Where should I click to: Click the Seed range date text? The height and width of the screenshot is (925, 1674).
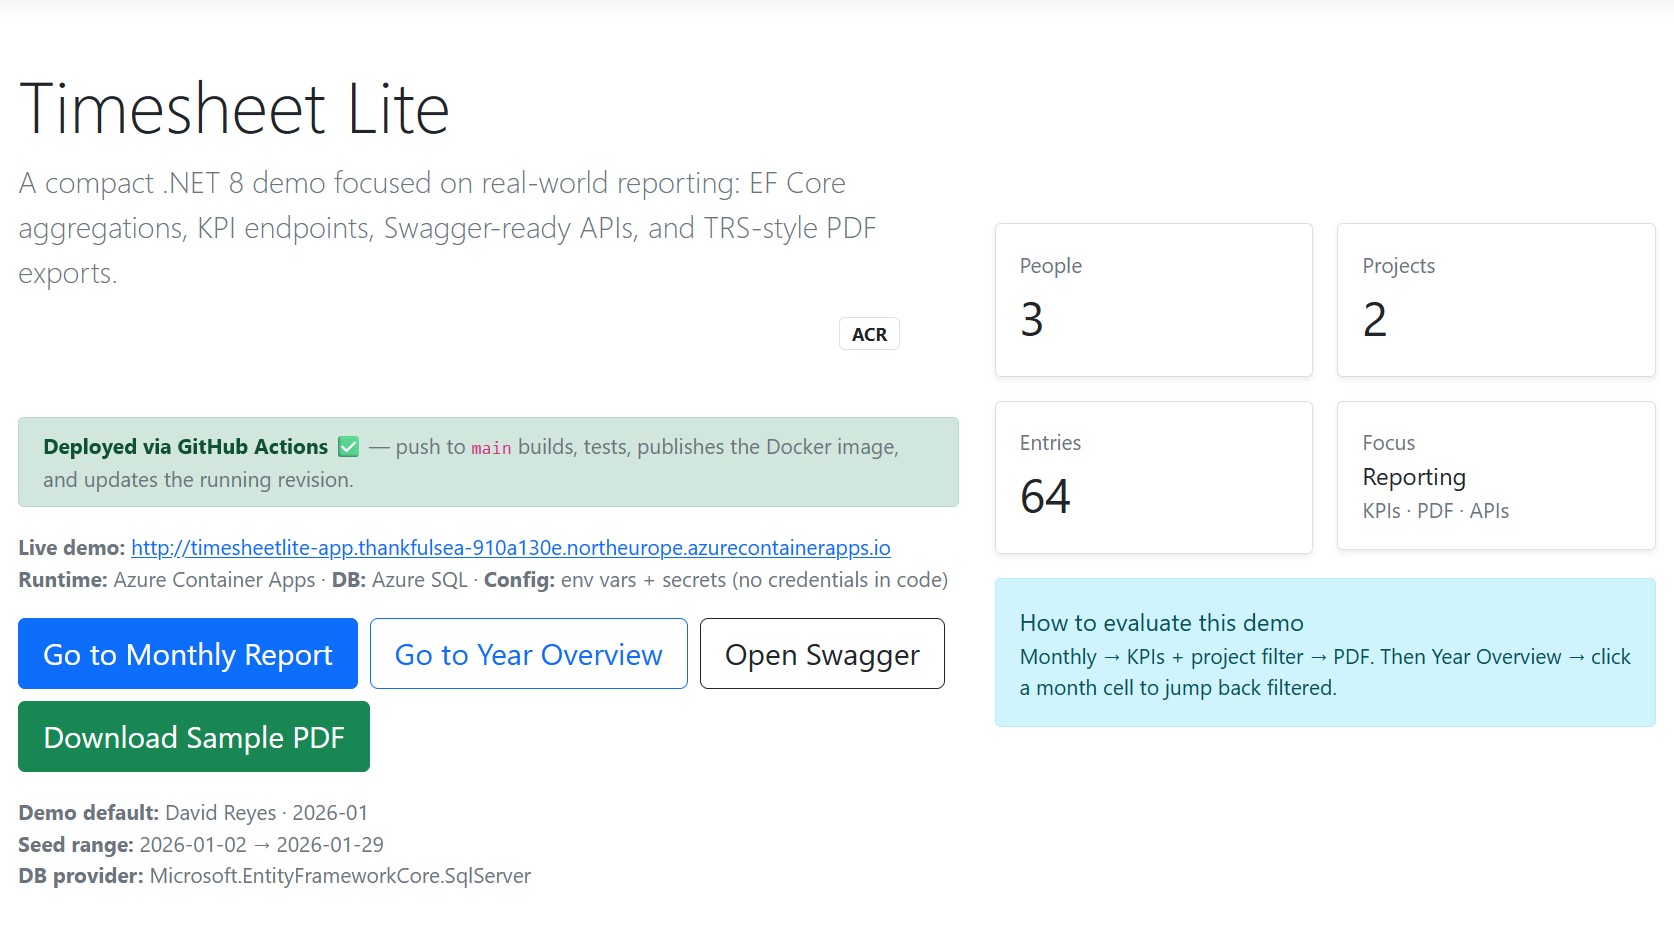click(x=261, y=845)
